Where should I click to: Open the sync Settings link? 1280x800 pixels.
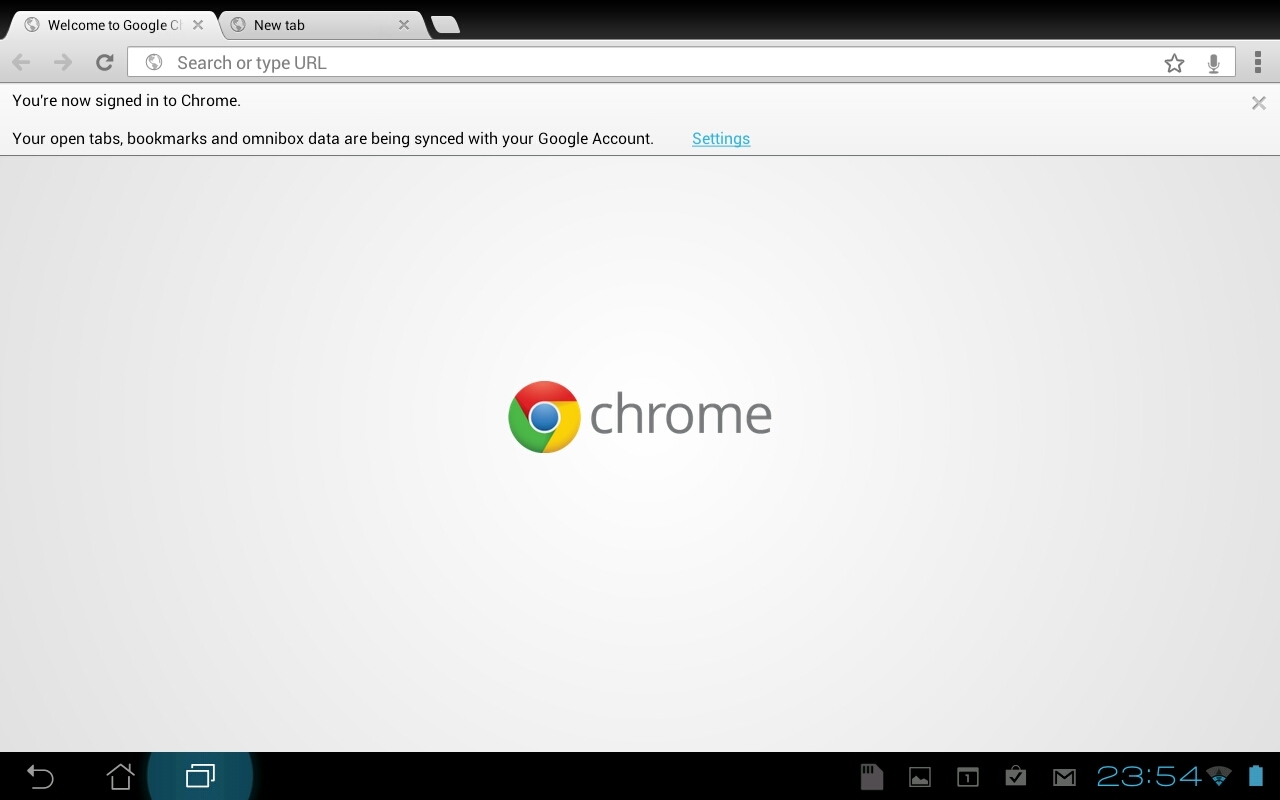point(720,139)
